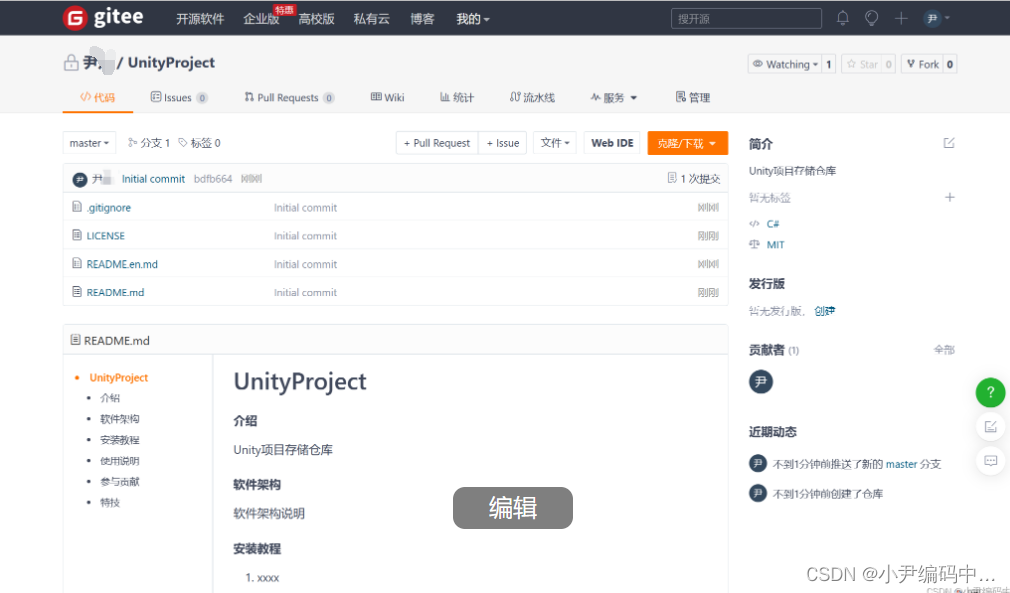Viewport: 1010px width, 593px height.
Task: Click the lightbulb icon near notifications
Action: tap(870, 17)
